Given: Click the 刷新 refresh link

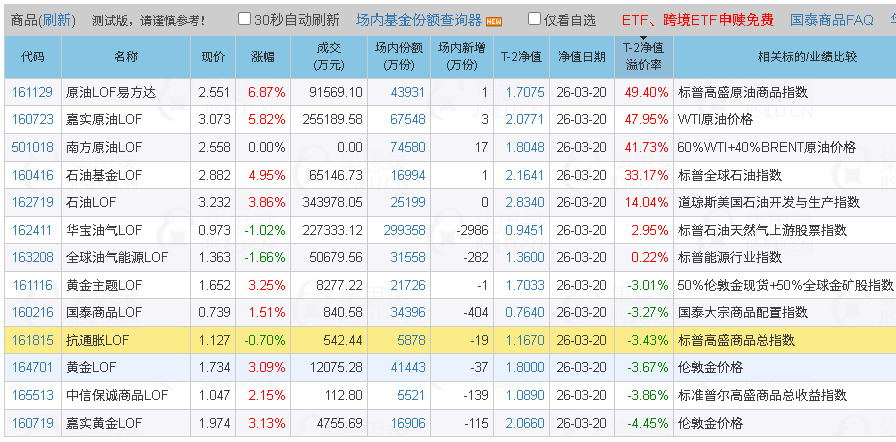Looking at the screenshot, I should pyautogui.click(x=57, y=20).
